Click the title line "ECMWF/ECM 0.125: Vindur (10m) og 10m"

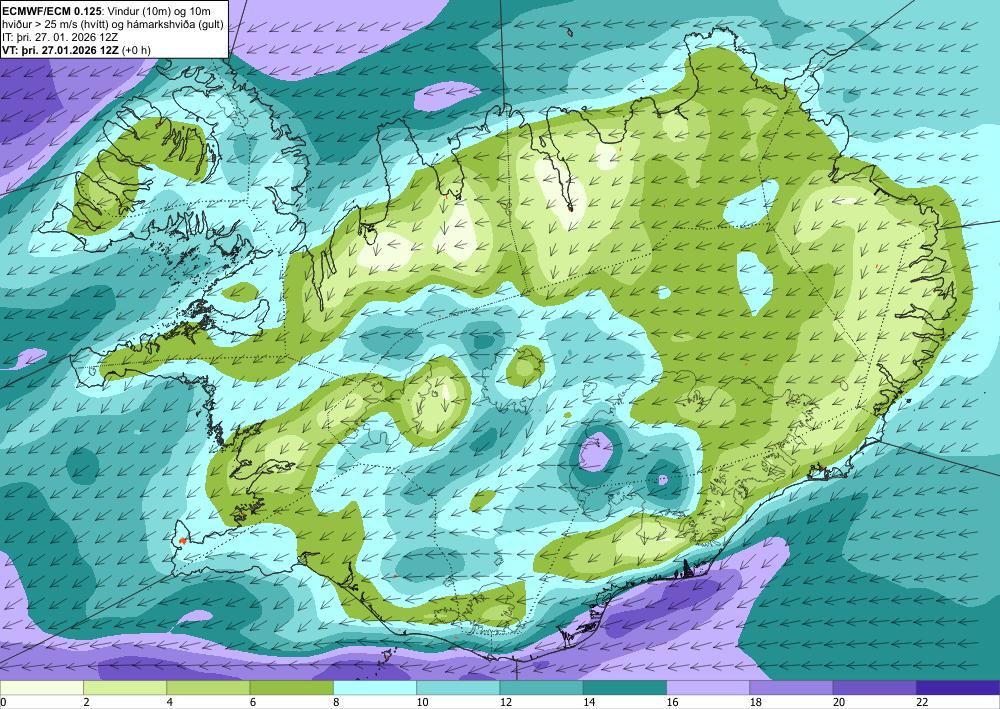(x=107, y=11)
